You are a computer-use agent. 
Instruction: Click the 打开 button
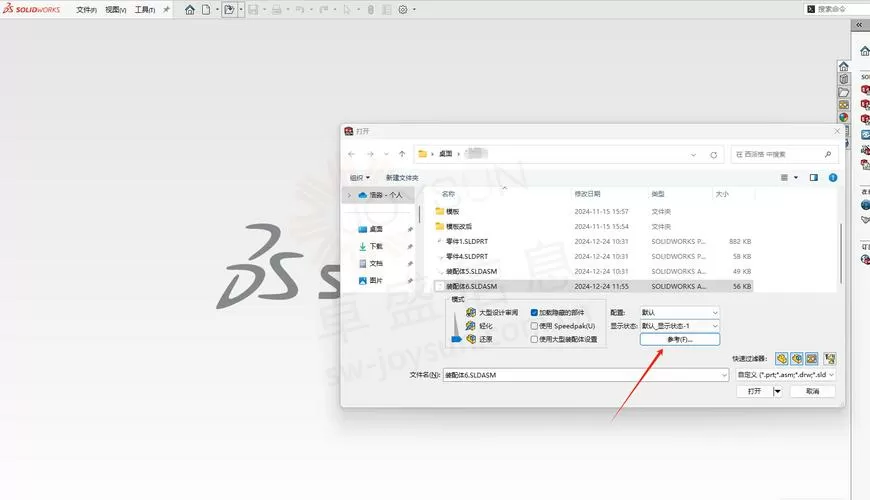click(755, 391)
